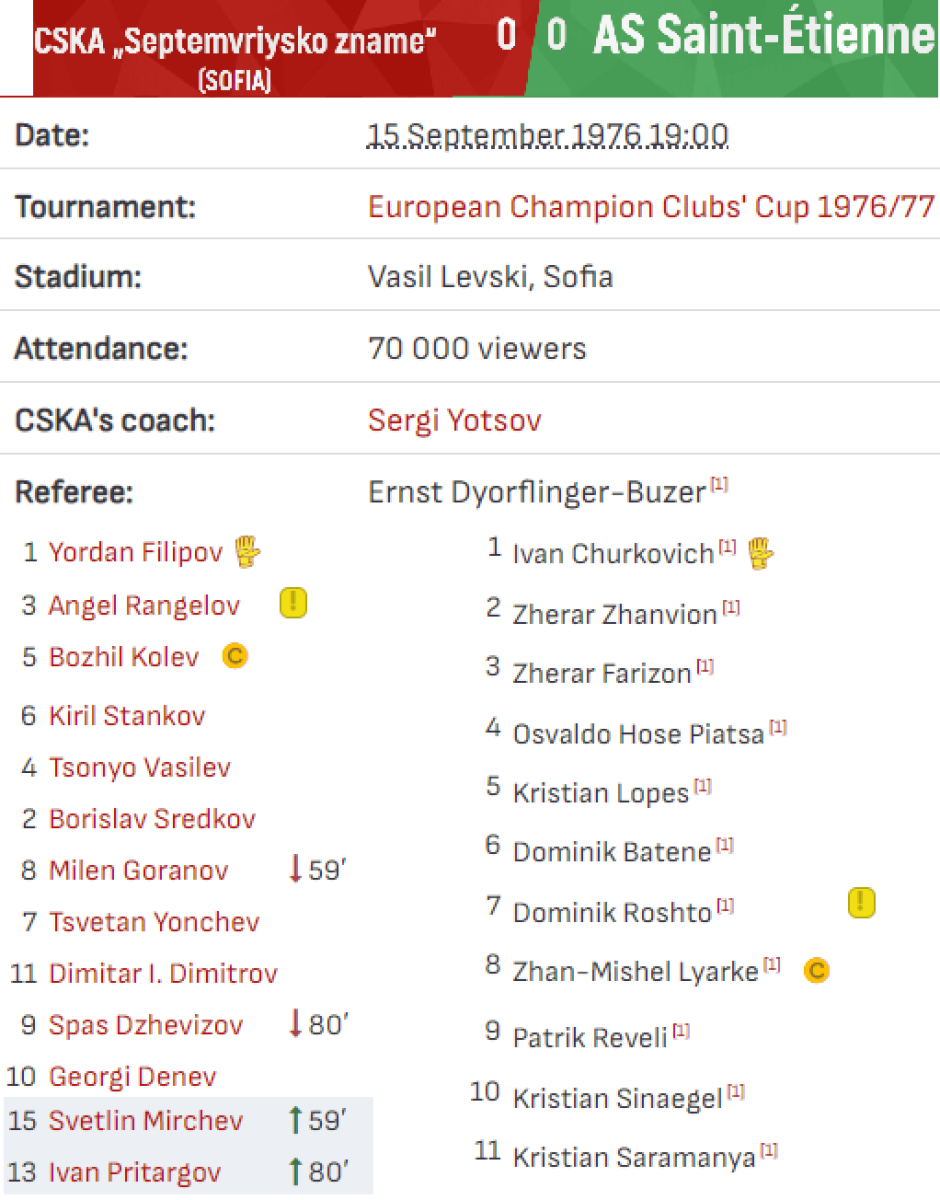
Task: Open Georgi Denev's player page
Action: pos(132,1077)
